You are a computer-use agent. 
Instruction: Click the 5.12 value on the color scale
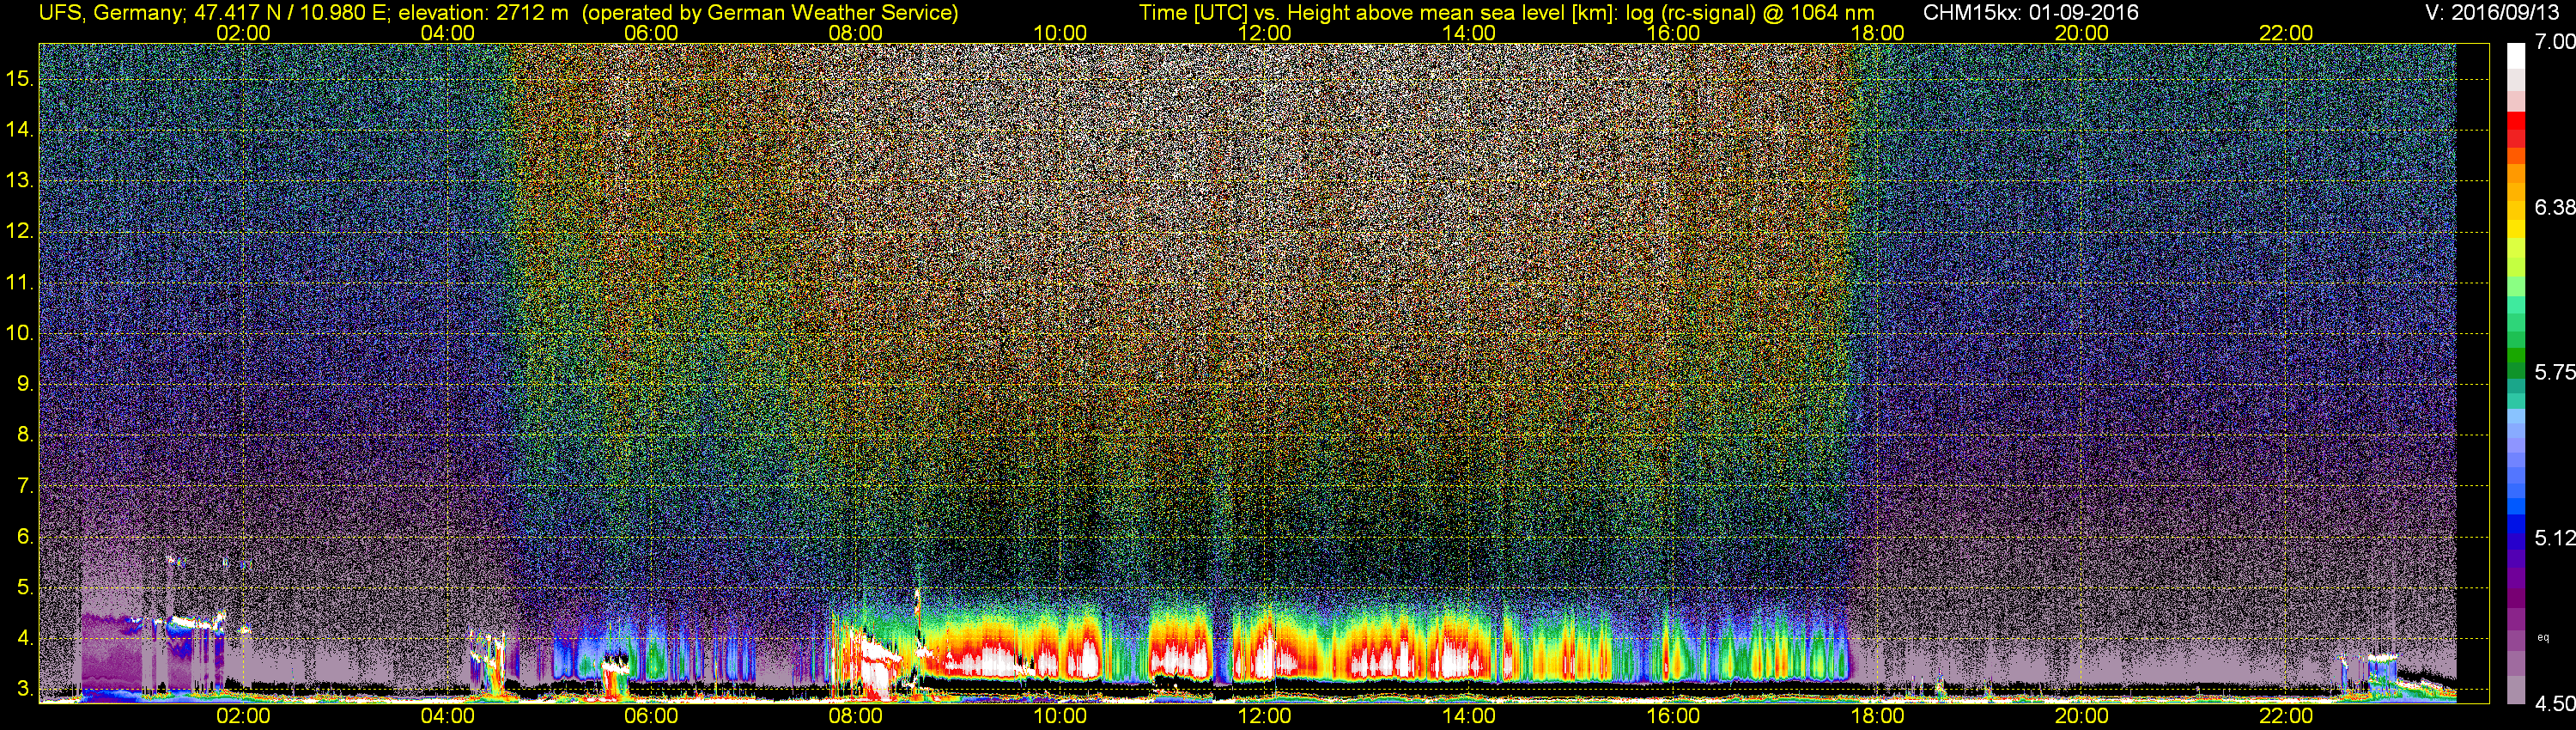pos(2554,538)
